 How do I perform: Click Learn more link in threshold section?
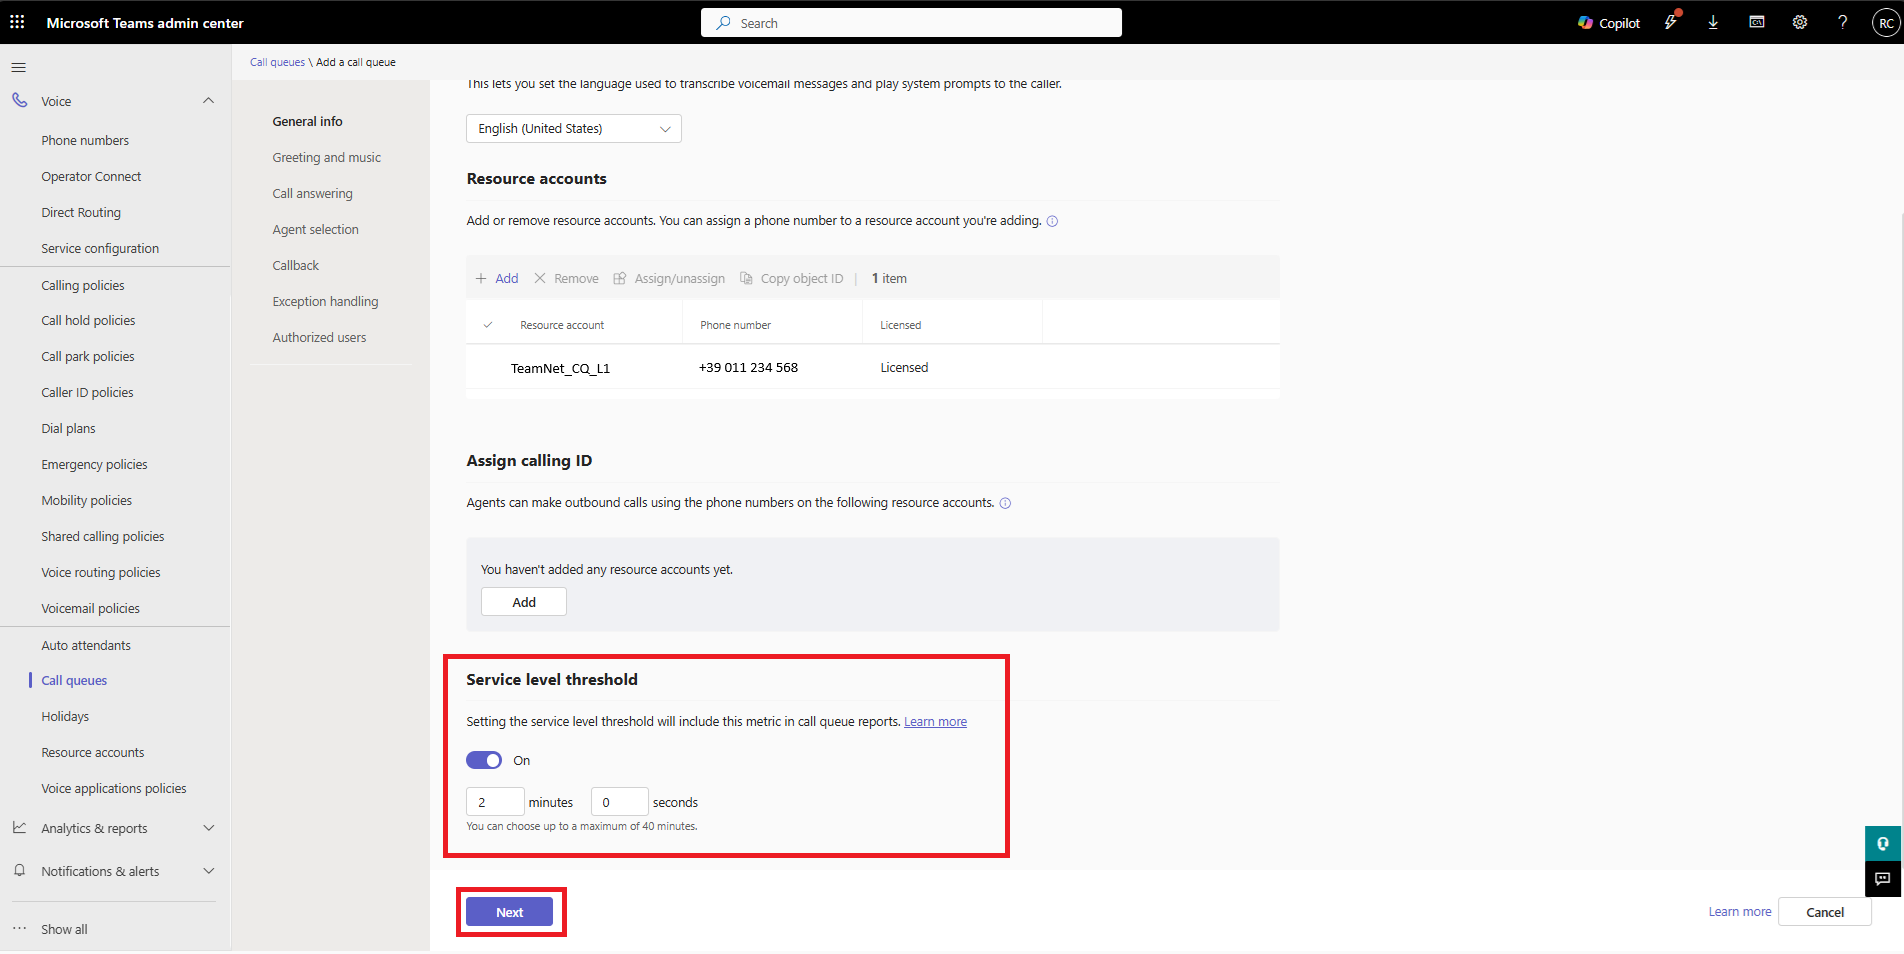[935, 722]
